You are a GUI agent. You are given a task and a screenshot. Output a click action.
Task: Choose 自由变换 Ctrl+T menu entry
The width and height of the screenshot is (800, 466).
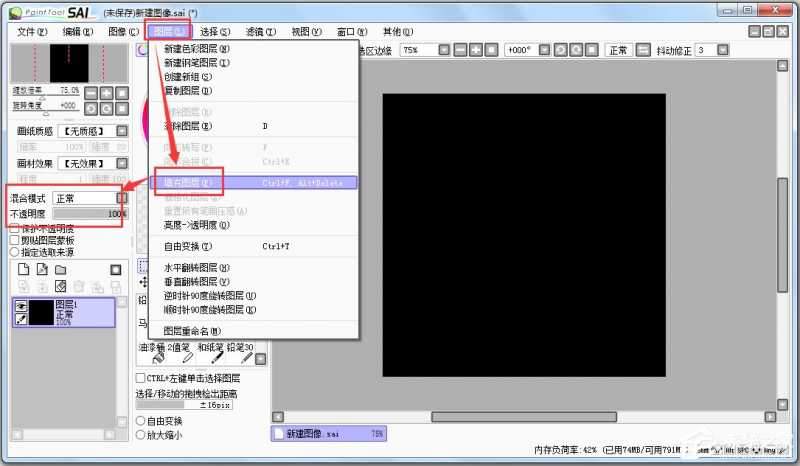tap(254, 247)
